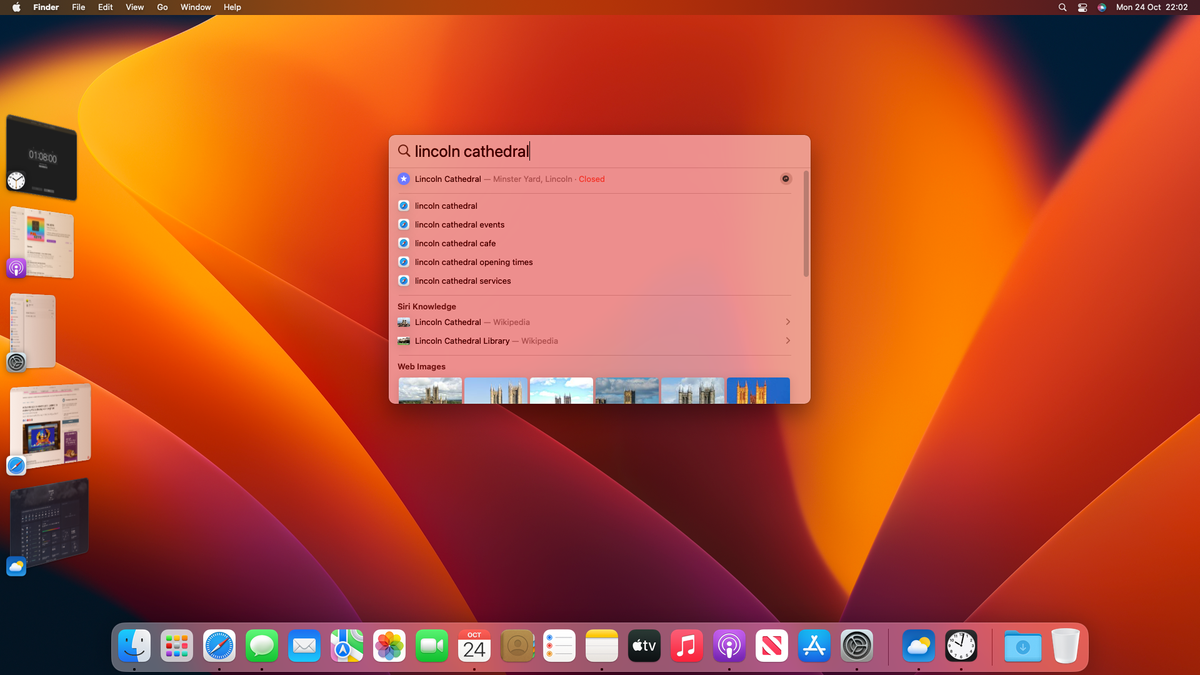Viewport: 1200px width, 675px height.
Task: Open the Clock app from the Dock
Action: [x=961, y=646]
